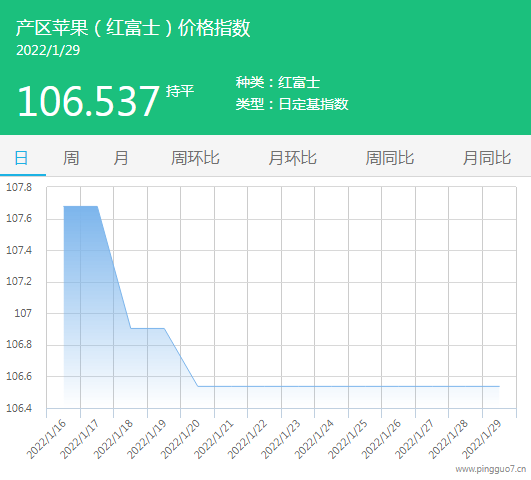
Task: Click the 2022/1/29 date under the title
Action: [x=48, y=50]
